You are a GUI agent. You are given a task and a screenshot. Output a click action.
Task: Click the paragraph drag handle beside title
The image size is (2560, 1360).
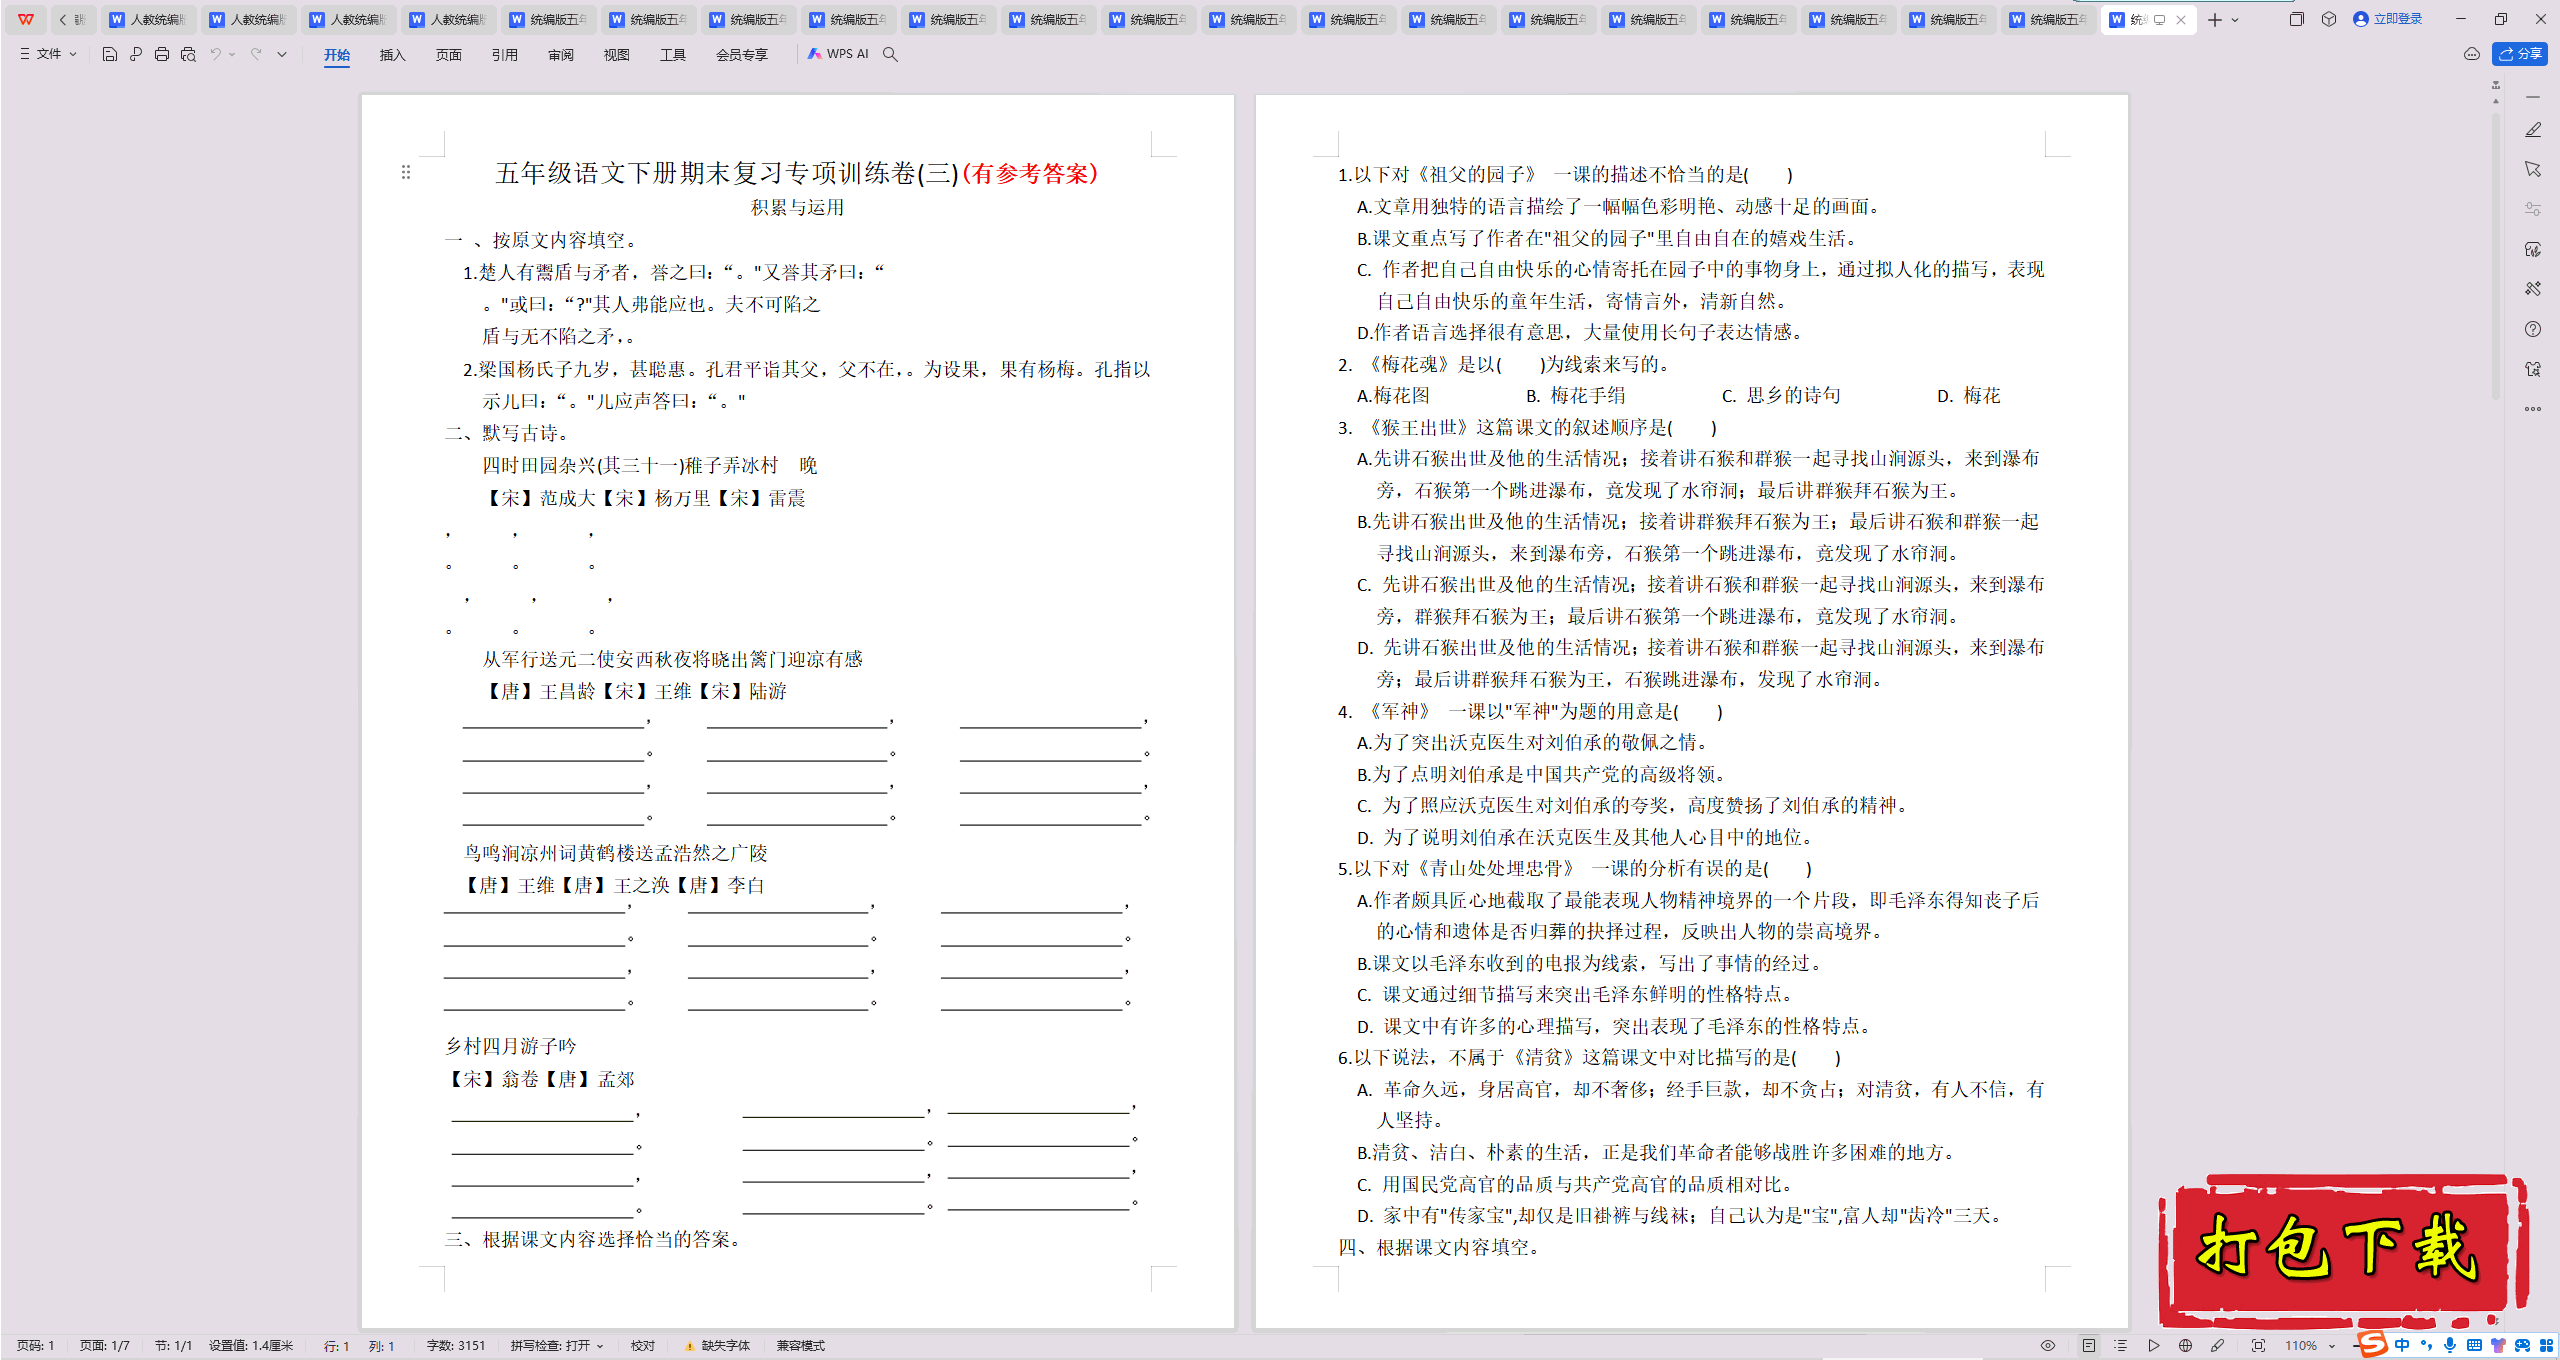pos(406,172)
